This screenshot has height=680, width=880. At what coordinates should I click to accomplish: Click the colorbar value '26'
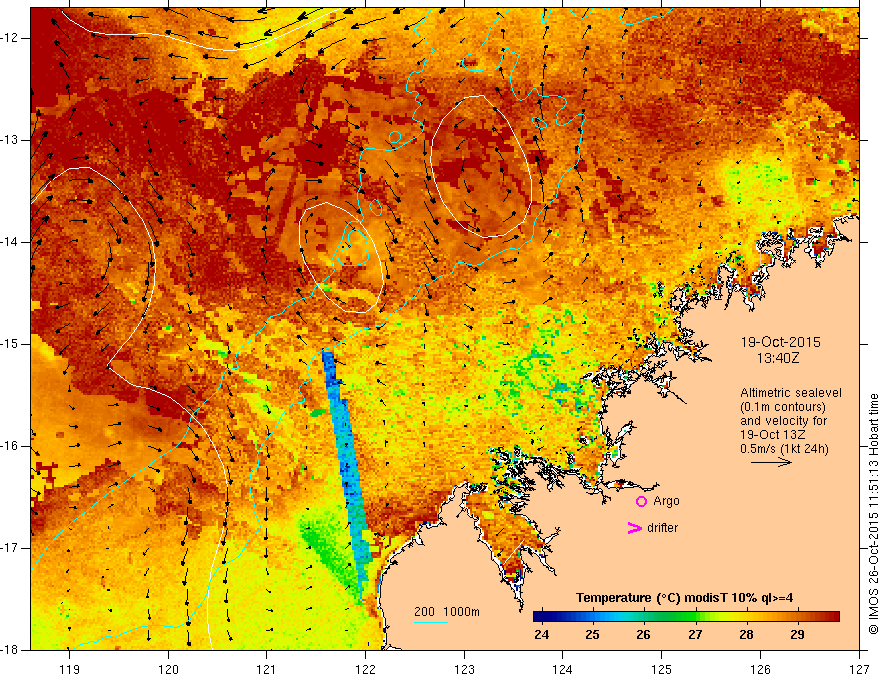point(643,635)
